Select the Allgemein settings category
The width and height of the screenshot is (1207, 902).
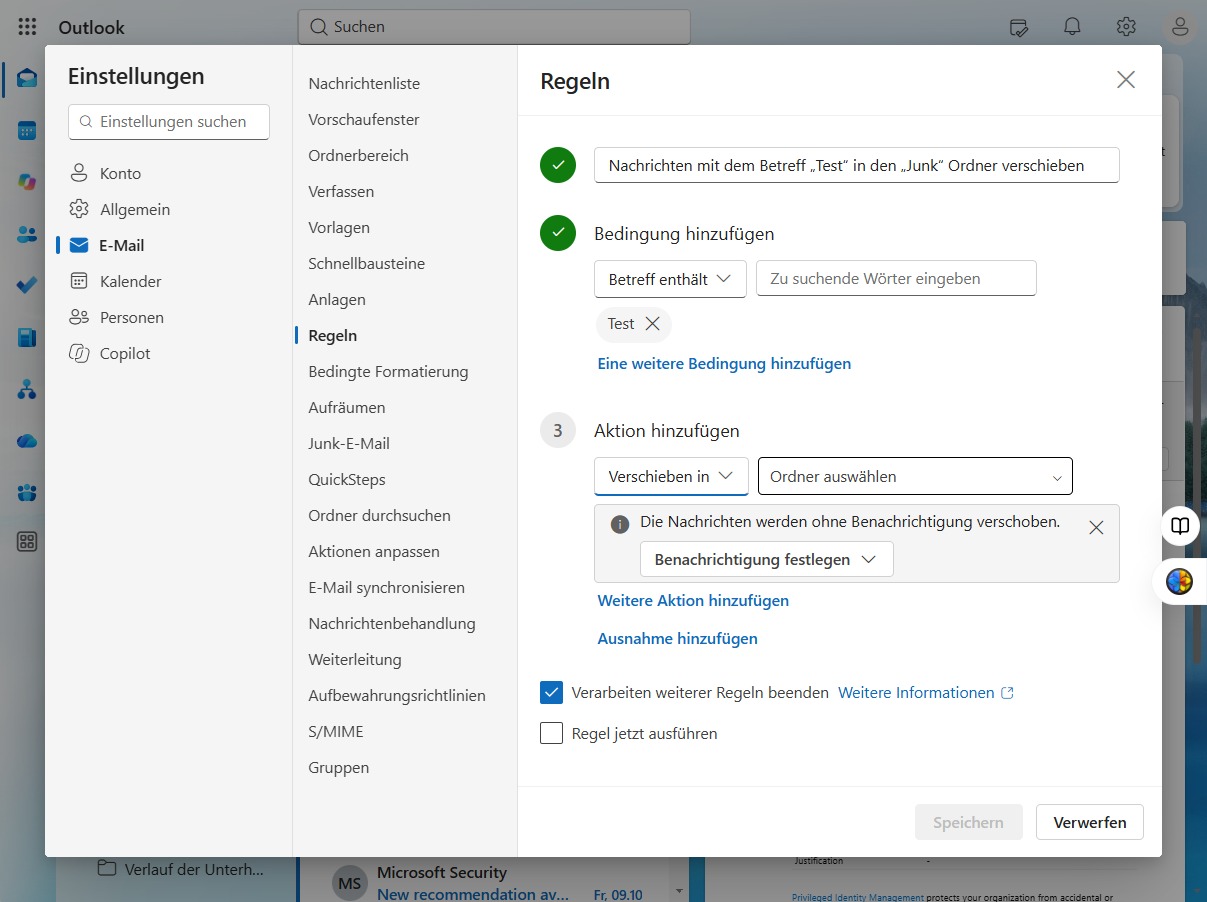(x=135, y=209)
